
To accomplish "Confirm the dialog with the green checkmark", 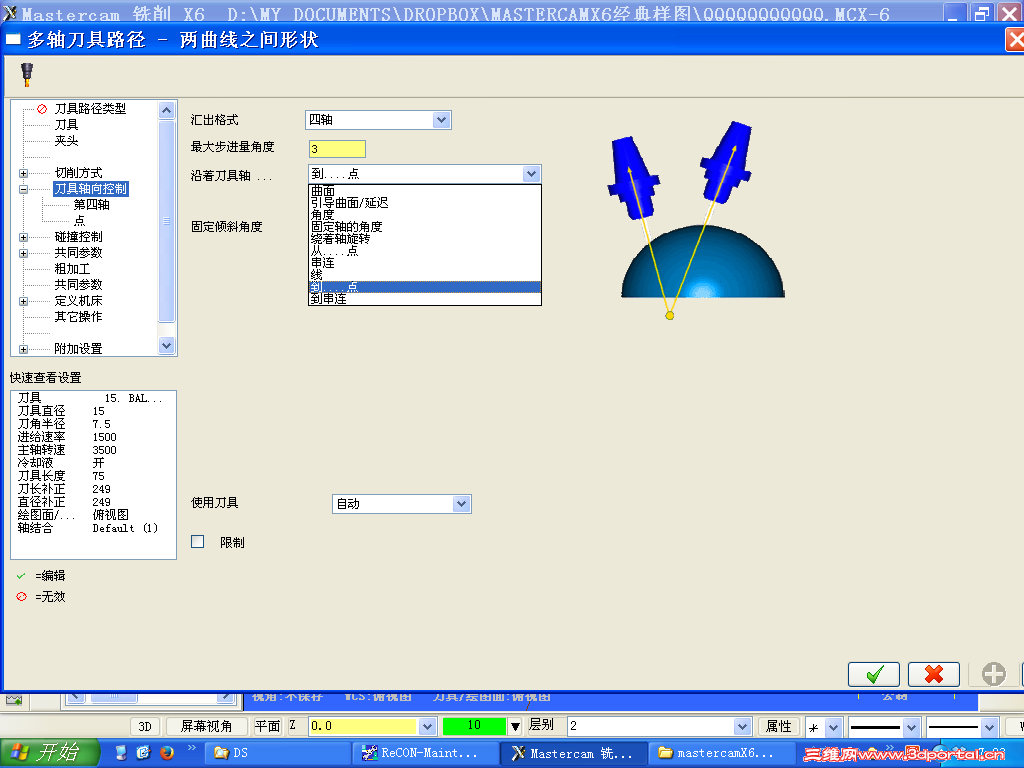I will coord(874,674).
